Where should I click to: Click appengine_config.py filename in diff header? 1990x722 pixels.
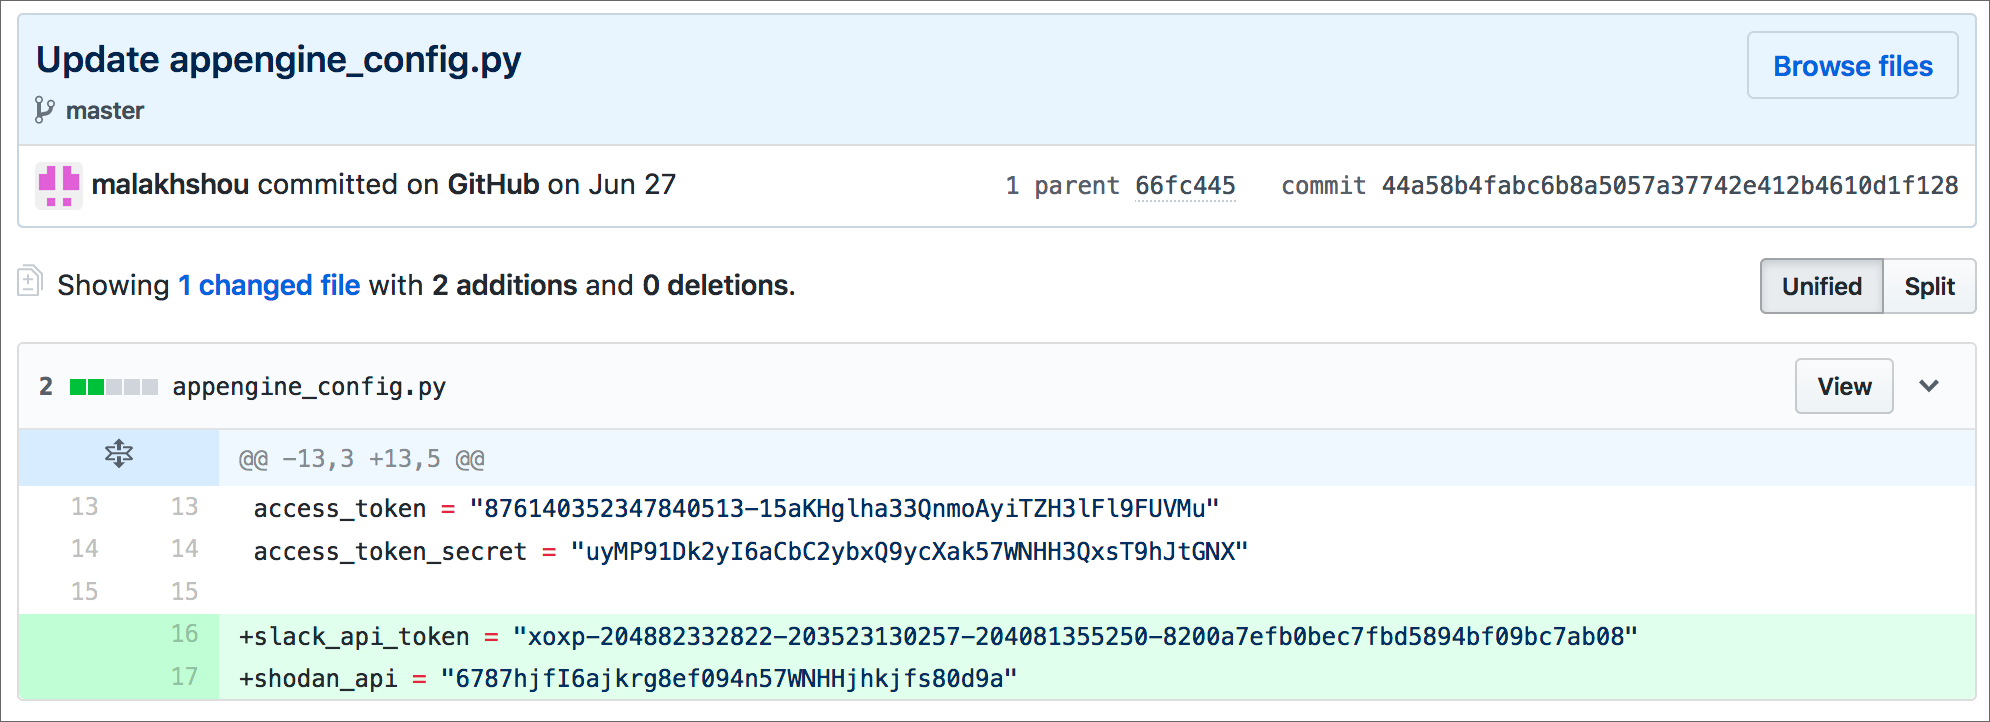coord(309,387)
